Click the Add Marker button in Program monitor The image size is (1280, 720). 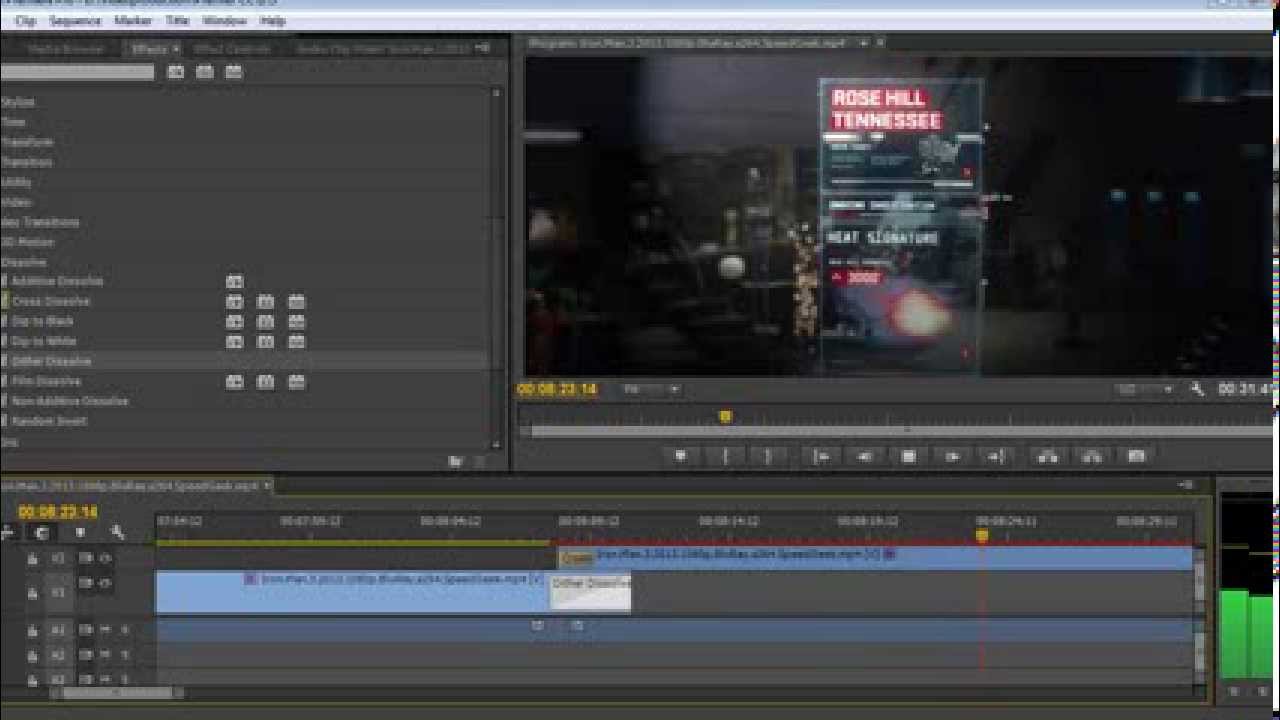click(681, 456)
